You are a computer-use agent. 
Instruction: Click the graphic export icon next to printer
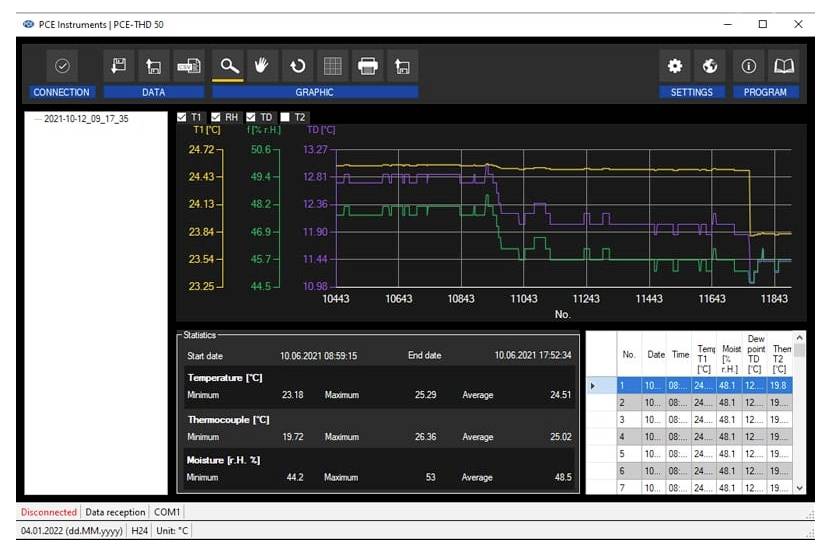(402, 66)
